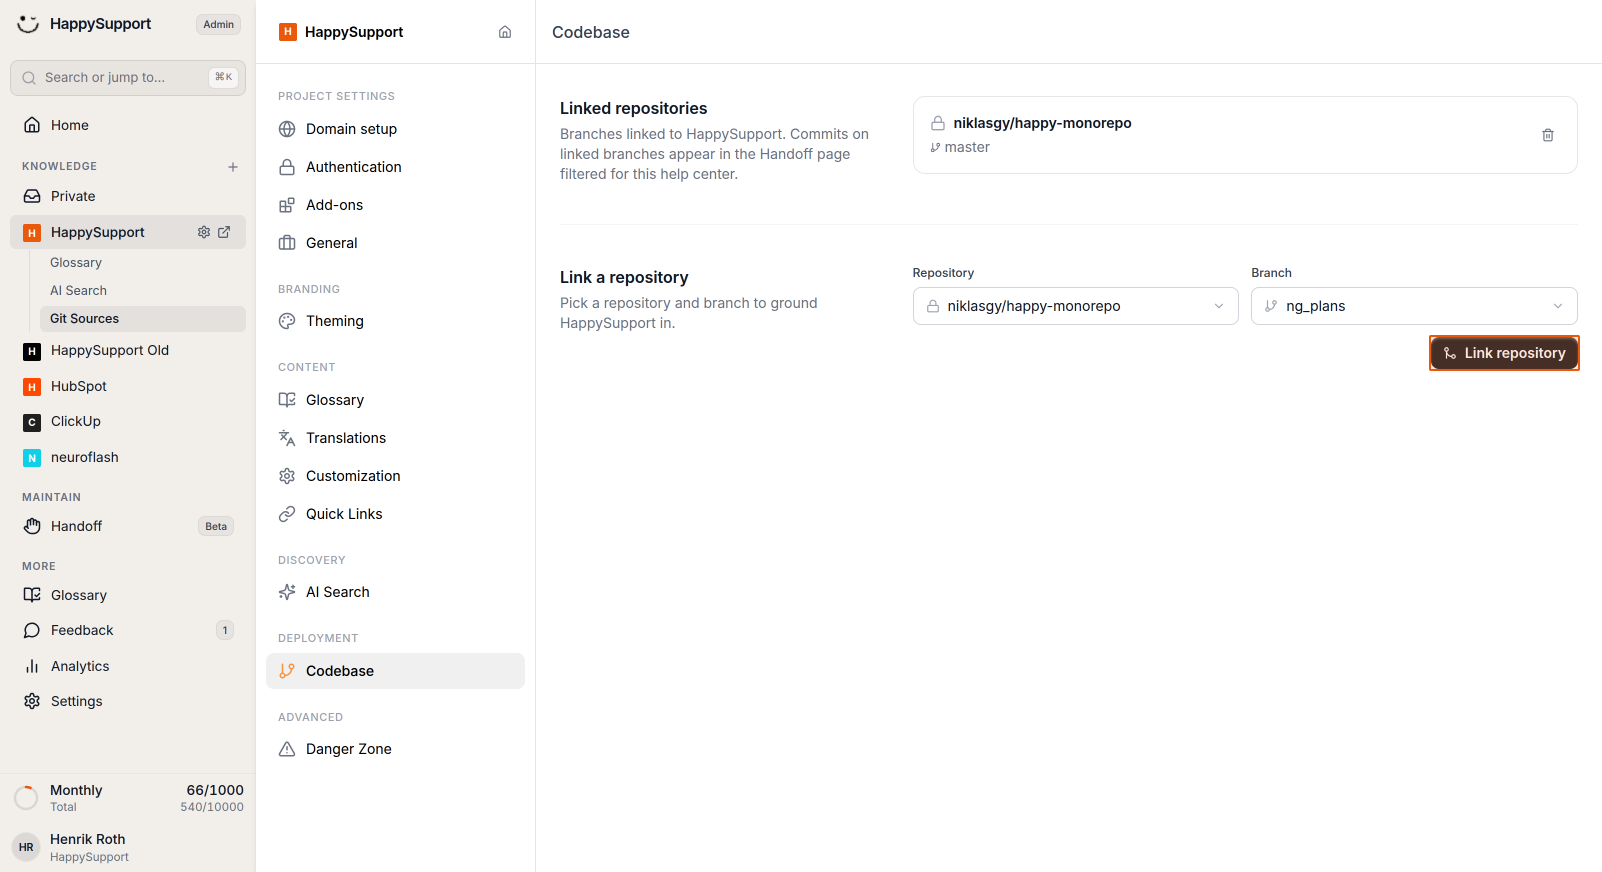The height and width of the screenshot is (872, 1602).
Task: Focus the Search or jump to field
Action: [128, 78]
